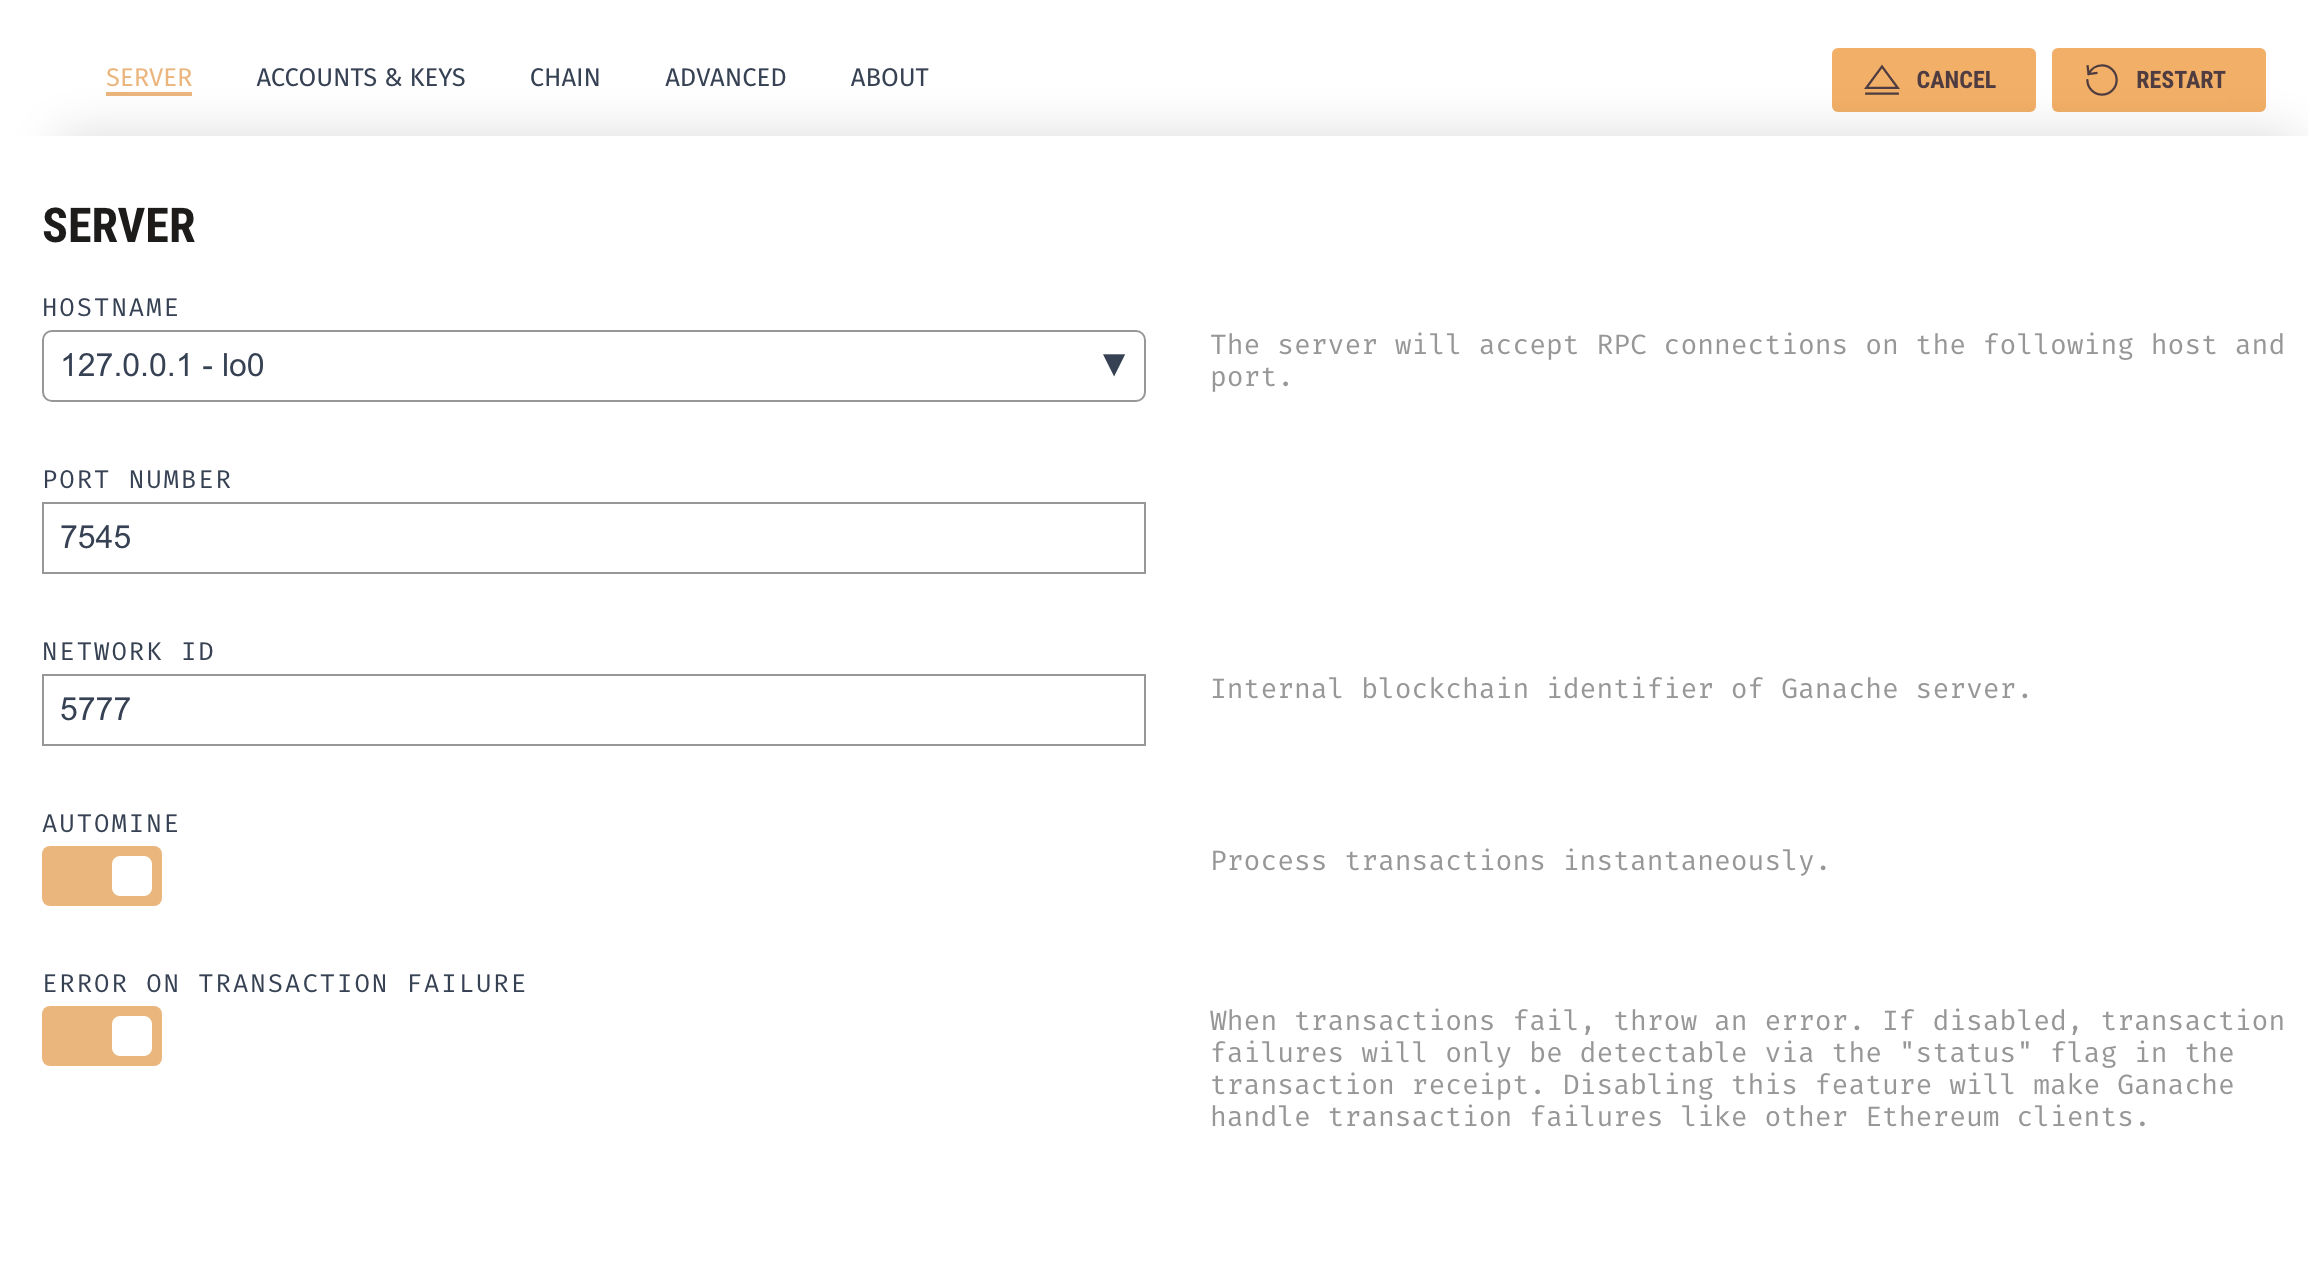Click the HOSTNAME field label
The image size is (2308, 1288).
(x=111, y=308)
